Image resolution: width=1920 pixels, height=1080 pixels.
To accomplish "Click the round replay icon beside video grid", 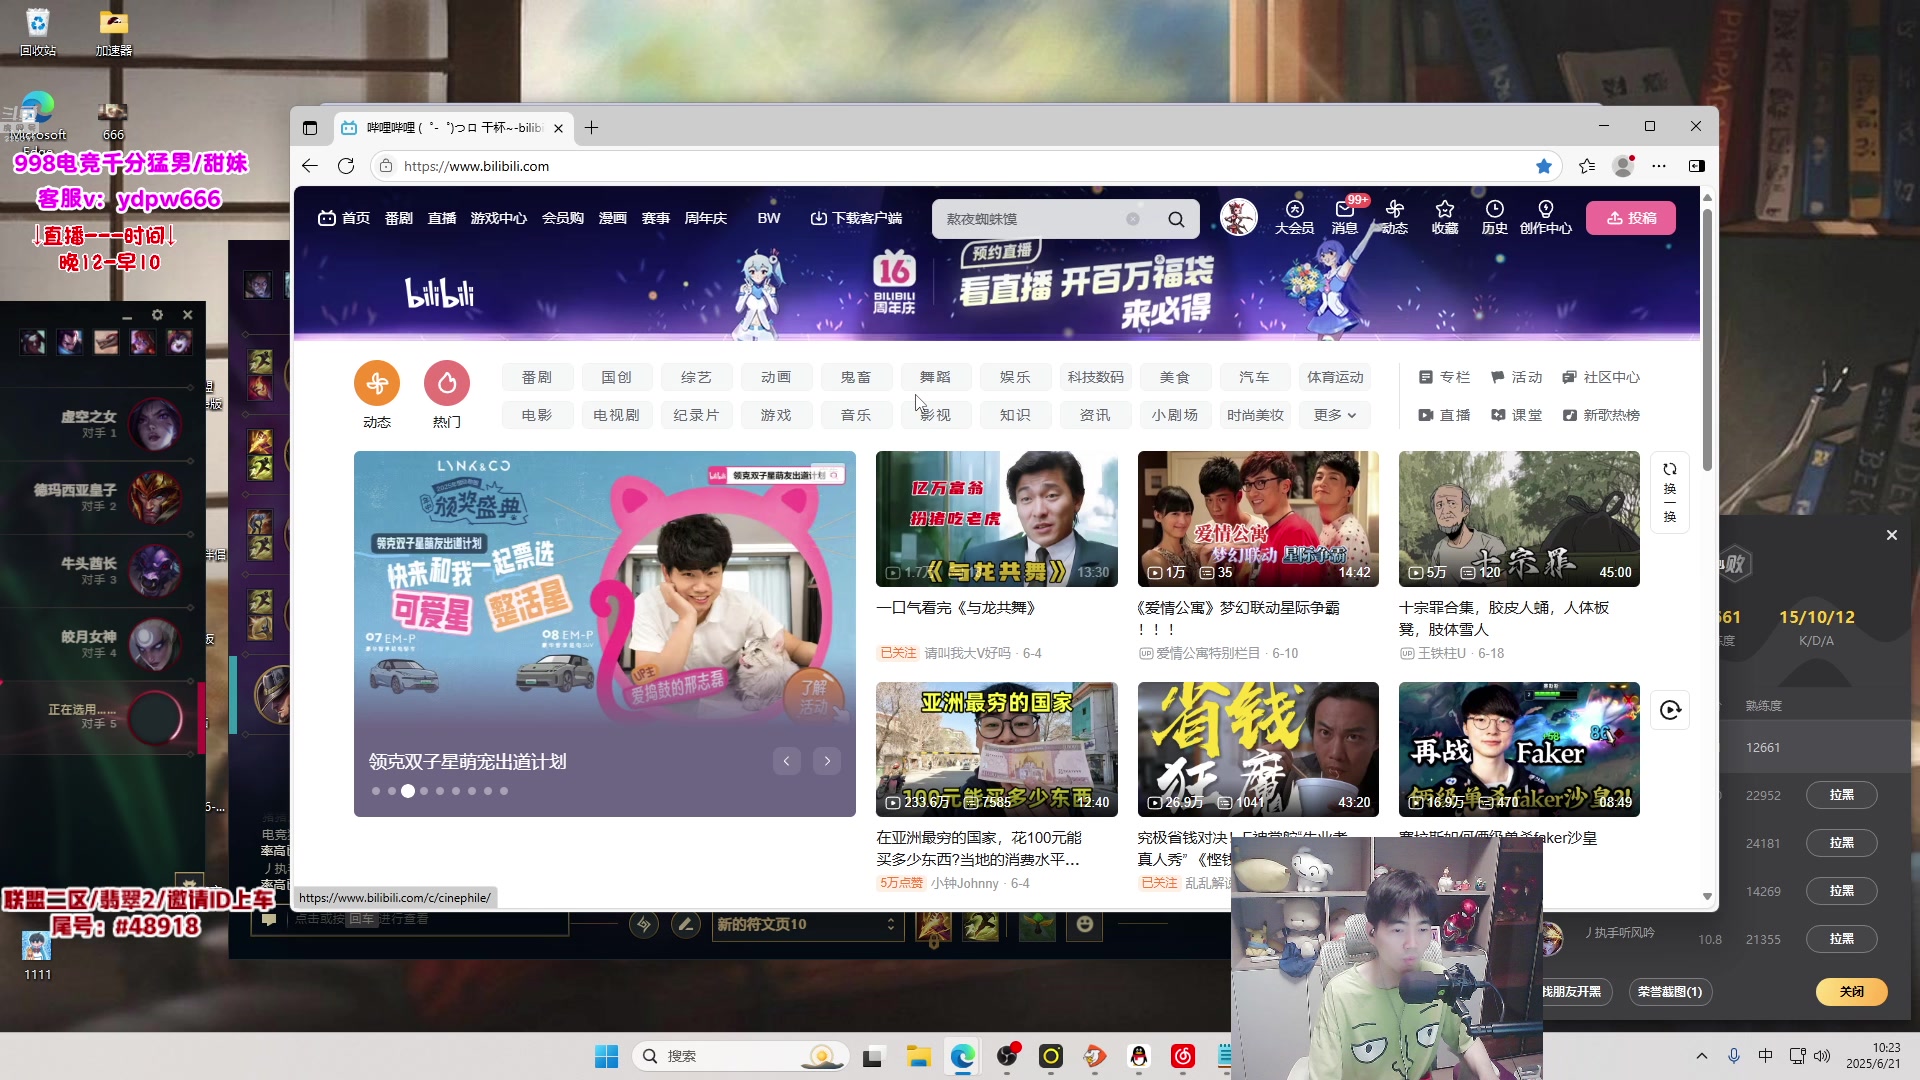I will pos(1670,710).
